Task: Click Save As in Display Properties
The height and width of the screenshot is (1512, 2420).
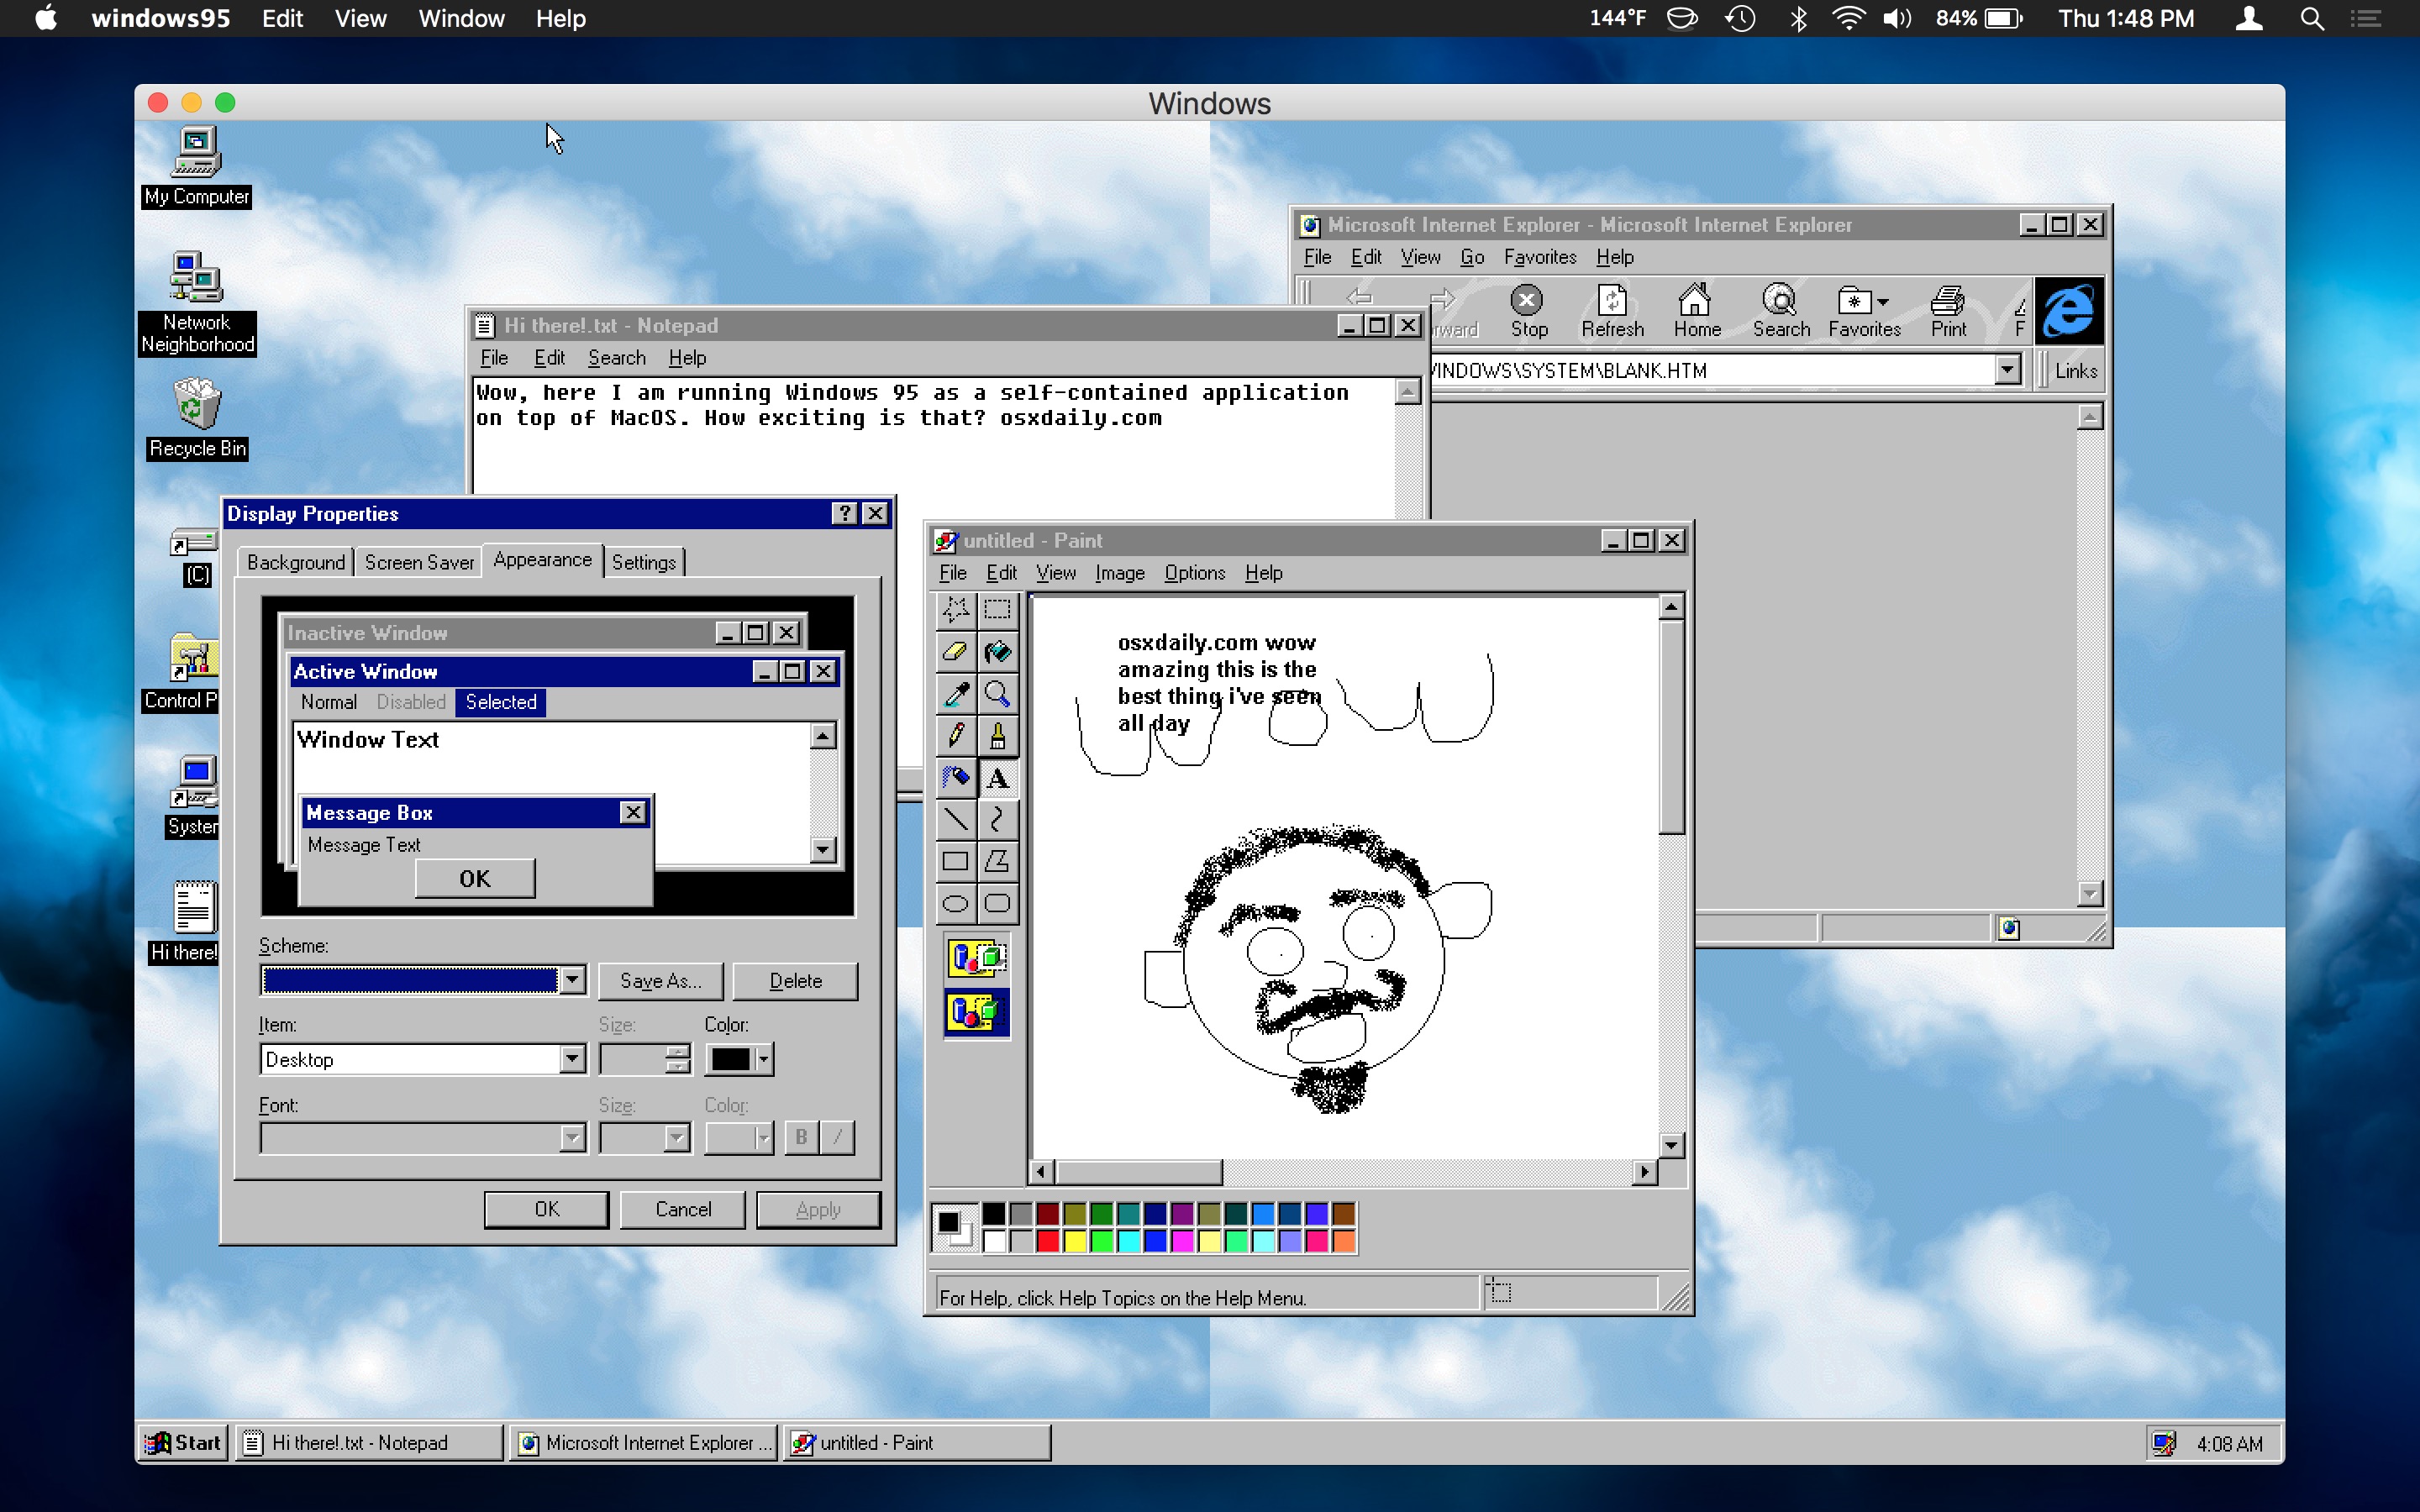Action: pos(660,980)
